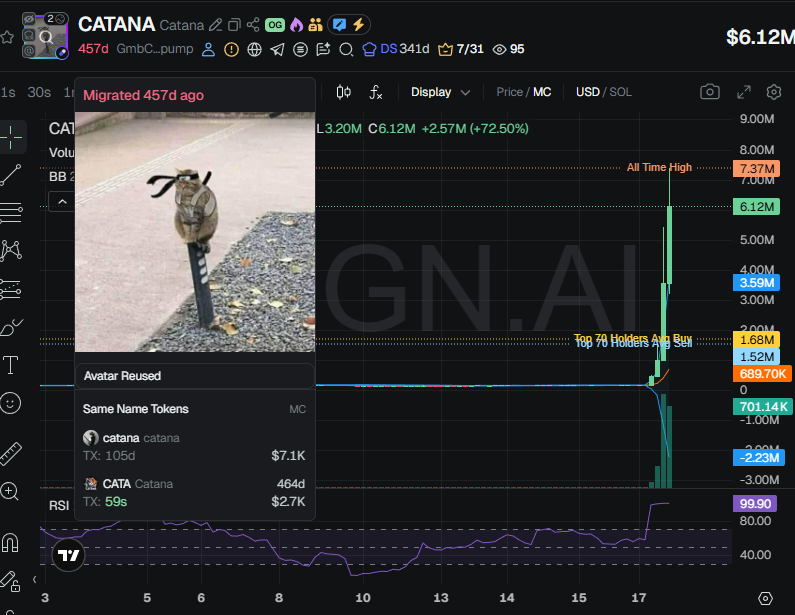Open the emoji sticker tool

point(11,403)
